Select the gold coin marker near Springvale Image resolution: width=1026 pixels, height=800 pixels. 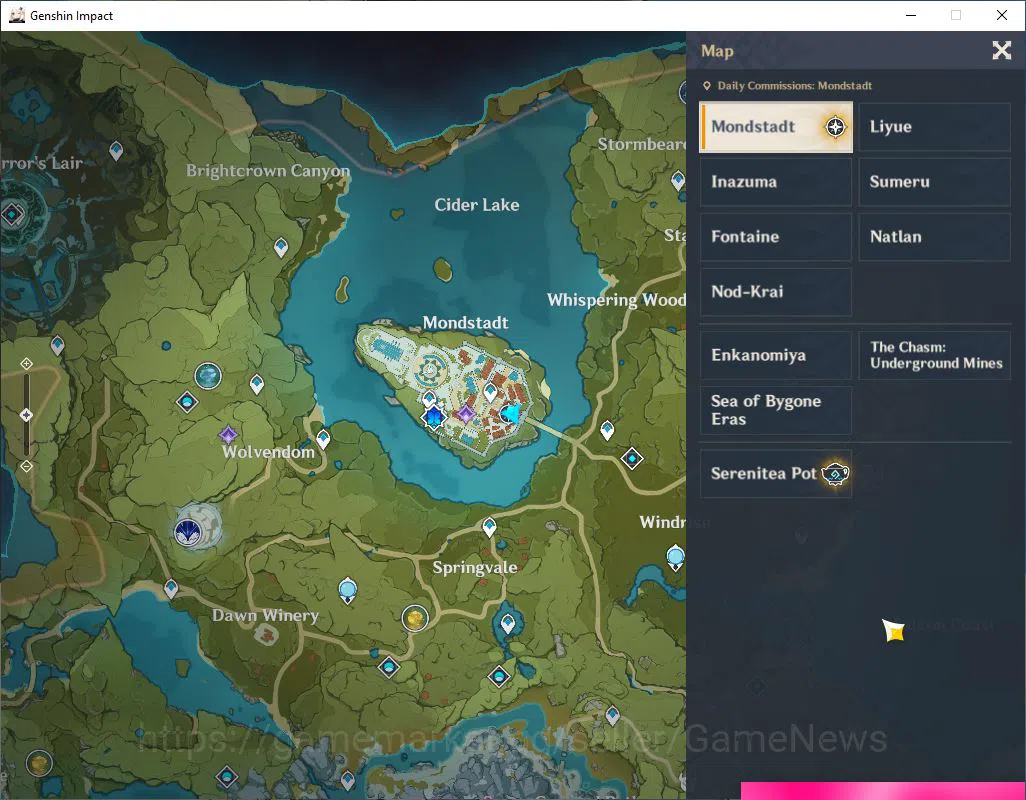point(415,618)
